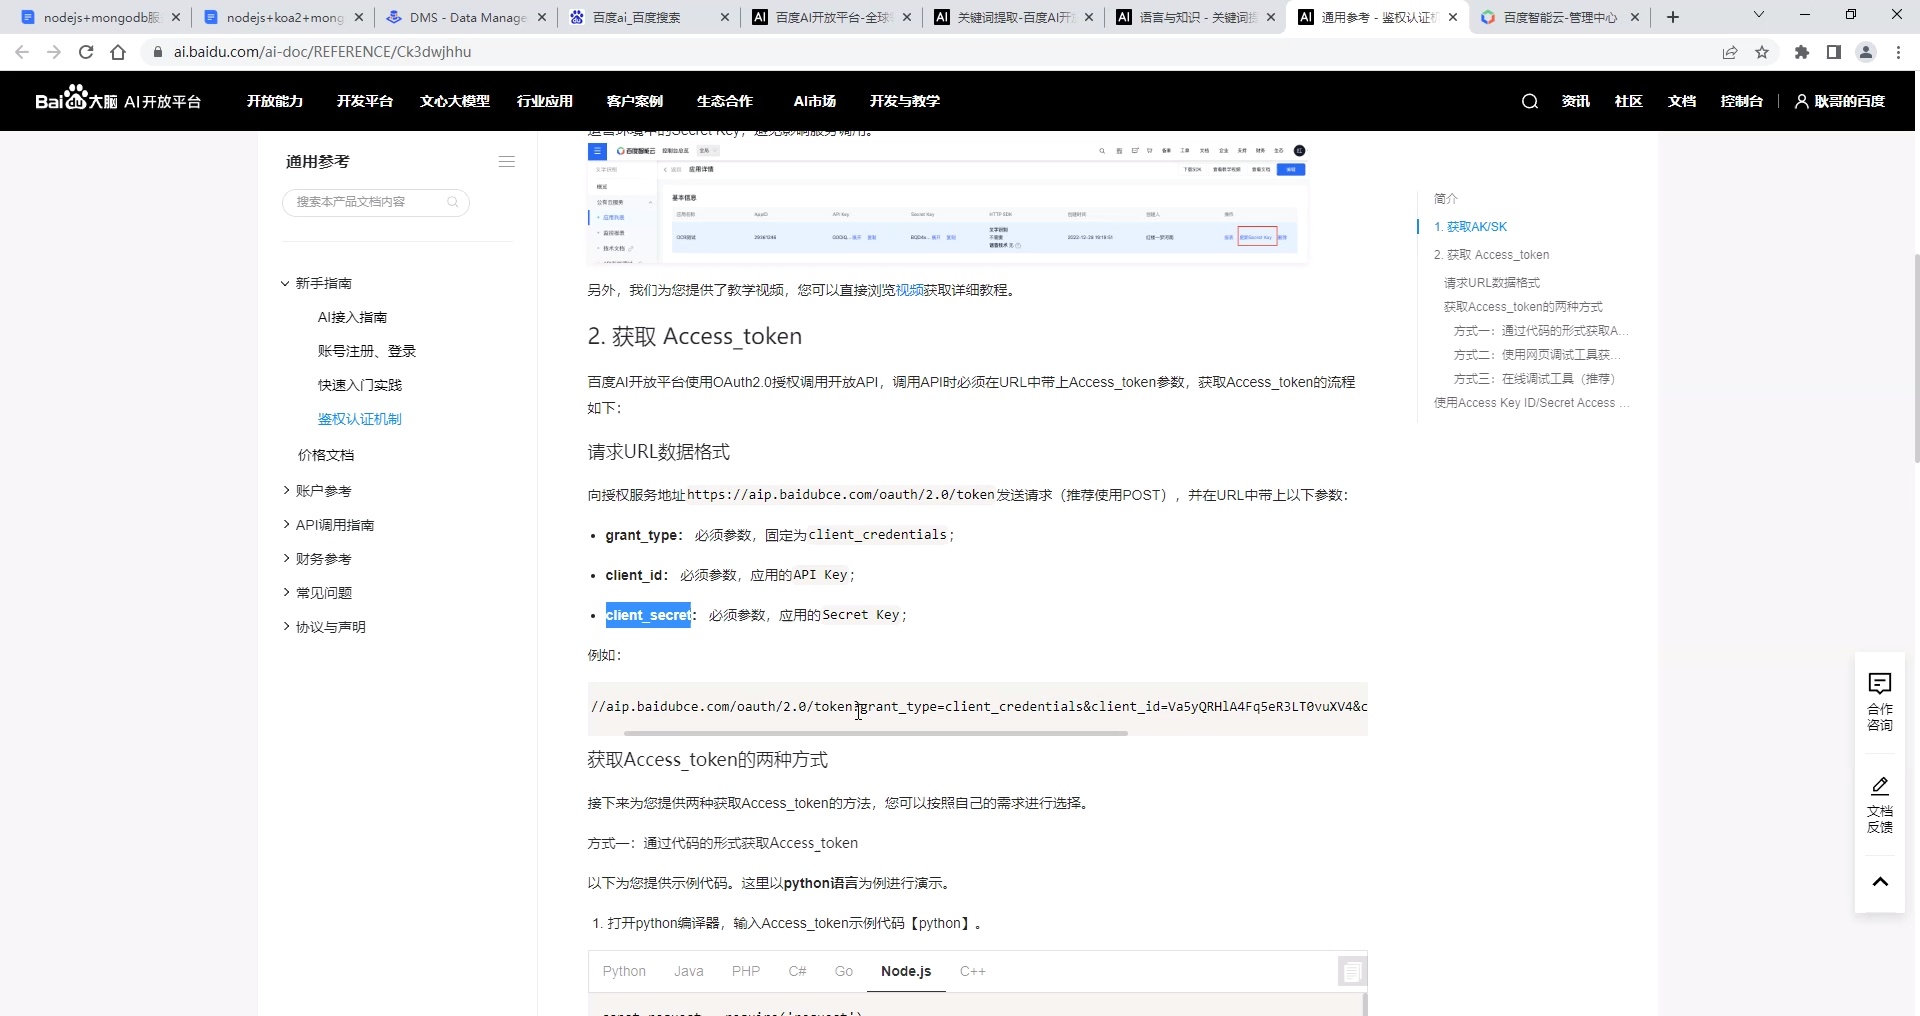The height and width of the screenshot is (1016, 1920).
Task: Open the 视频 tutorial link
Action: click(x=908, y=289)
